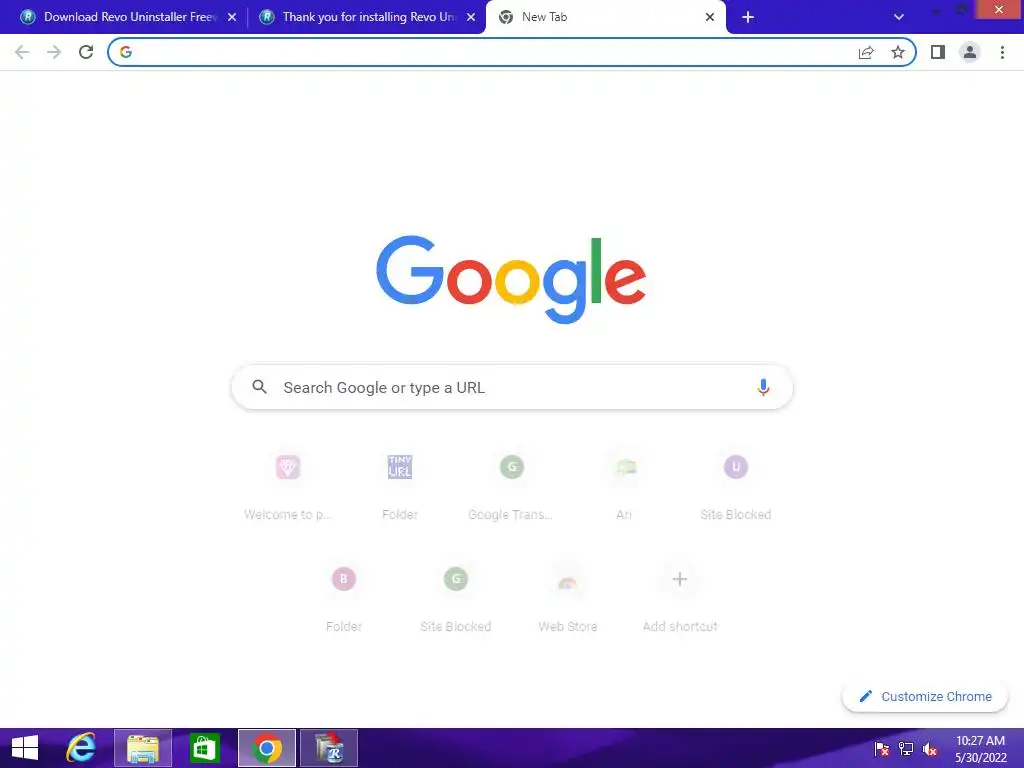This screenshot has height=768, width=1024.
Task: Click the Add shortcut button
Action: point(680,598)
